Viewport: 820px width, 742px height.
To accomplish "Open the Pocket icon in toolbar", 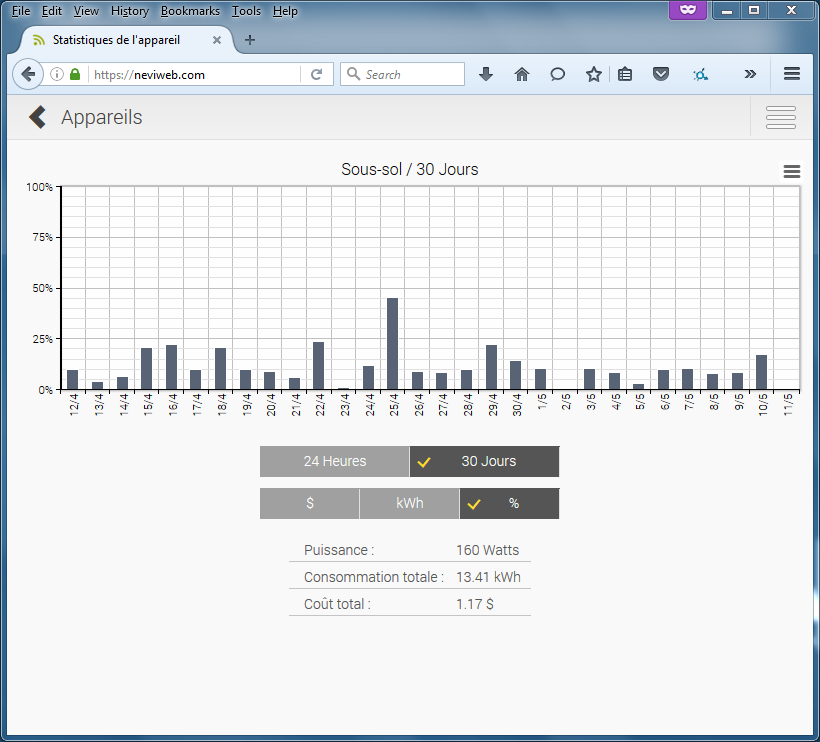I will click(660, 74).
